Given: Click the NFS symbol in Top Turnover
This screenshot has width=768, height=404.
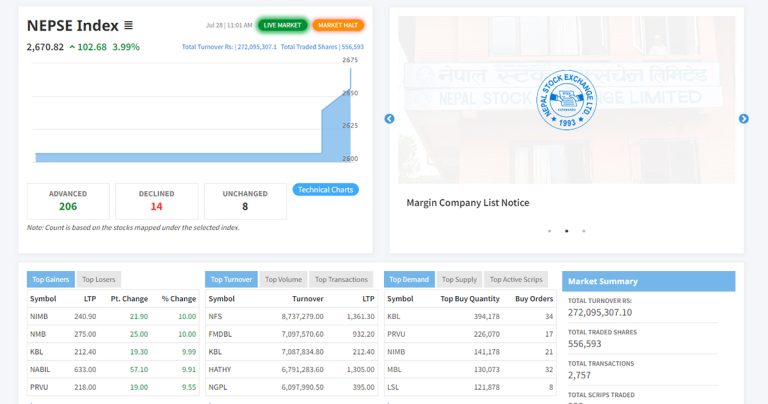Looking at the screenshot, I should click(216, 316).
